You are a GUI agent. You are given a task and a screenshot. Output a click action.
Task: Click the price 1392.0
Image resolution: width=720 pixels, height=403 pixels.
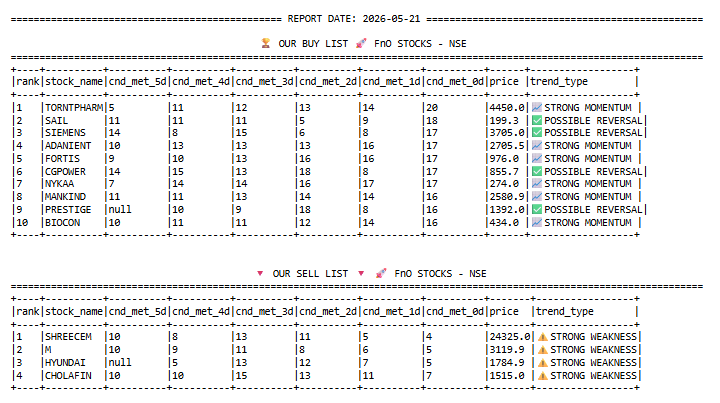coord(507,209)
